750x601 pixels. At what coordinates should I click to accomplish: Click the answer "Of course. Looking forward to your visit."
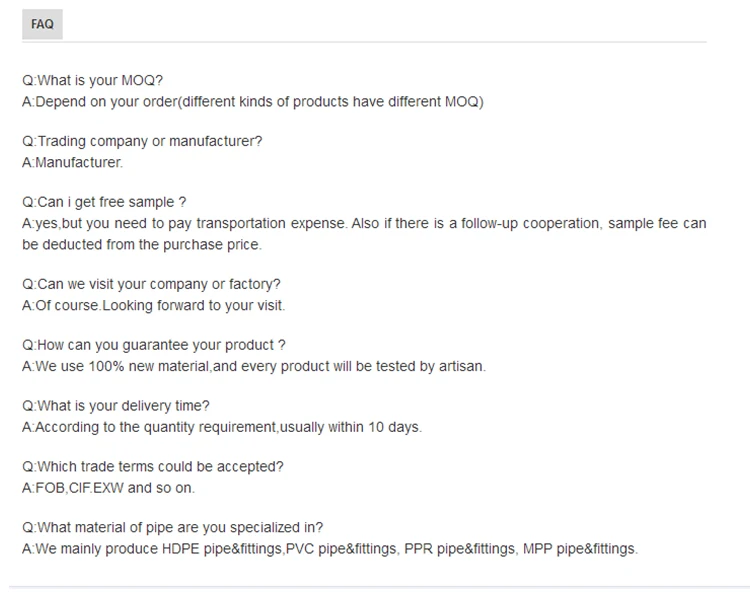click(153, 306)
